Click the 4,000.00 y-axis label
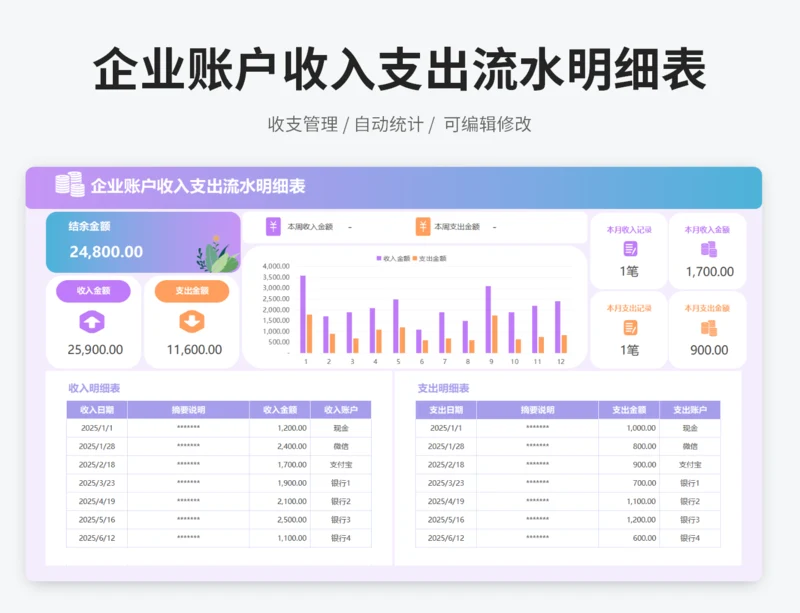Image resolution: width=800 pixels, height=613 pixels. click(276, 266)
